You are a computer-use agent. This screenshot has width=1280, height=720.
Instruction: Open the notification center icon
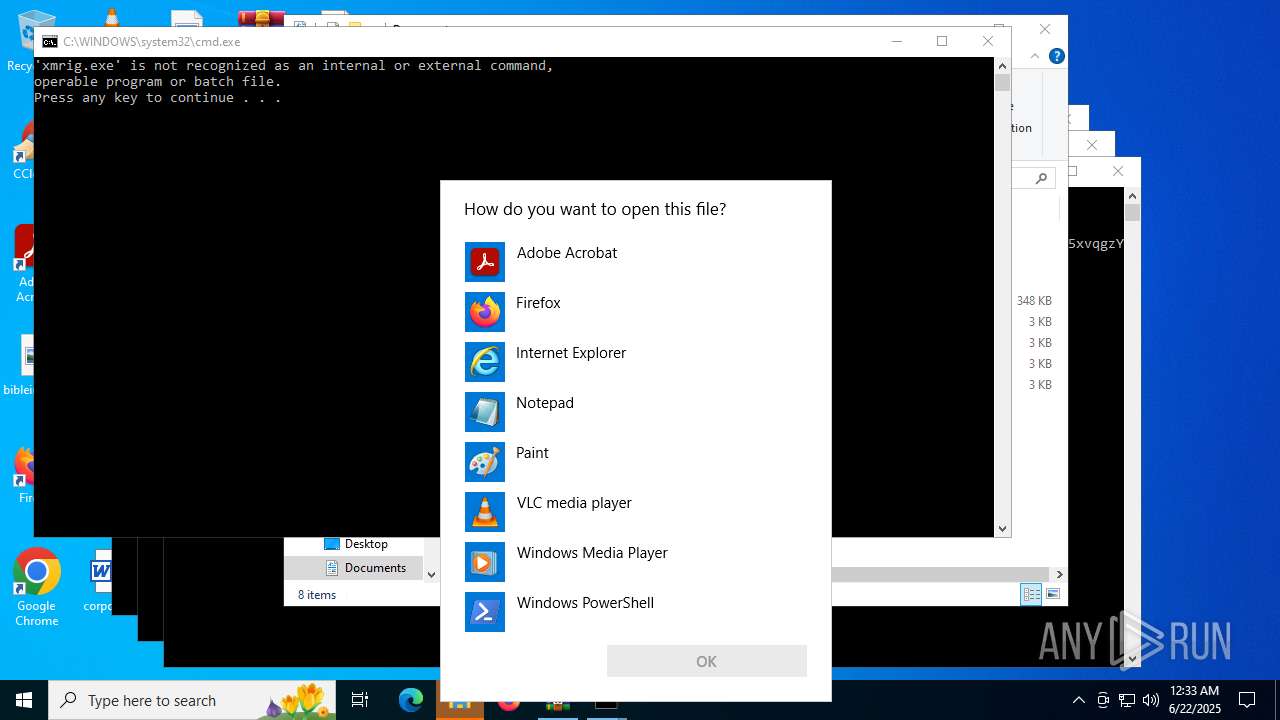[x=1247, y=700]
